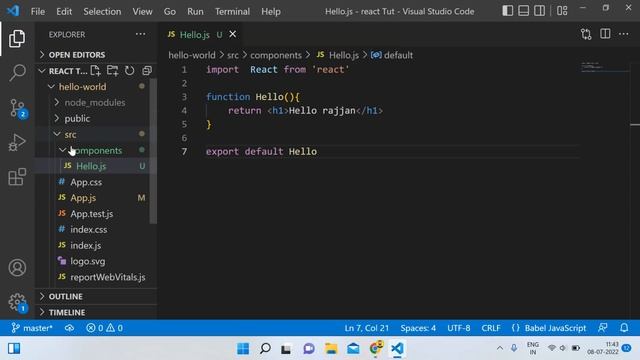Open customize layout icon
Viewport: 640px width, 360px height.
pos(562,11)
